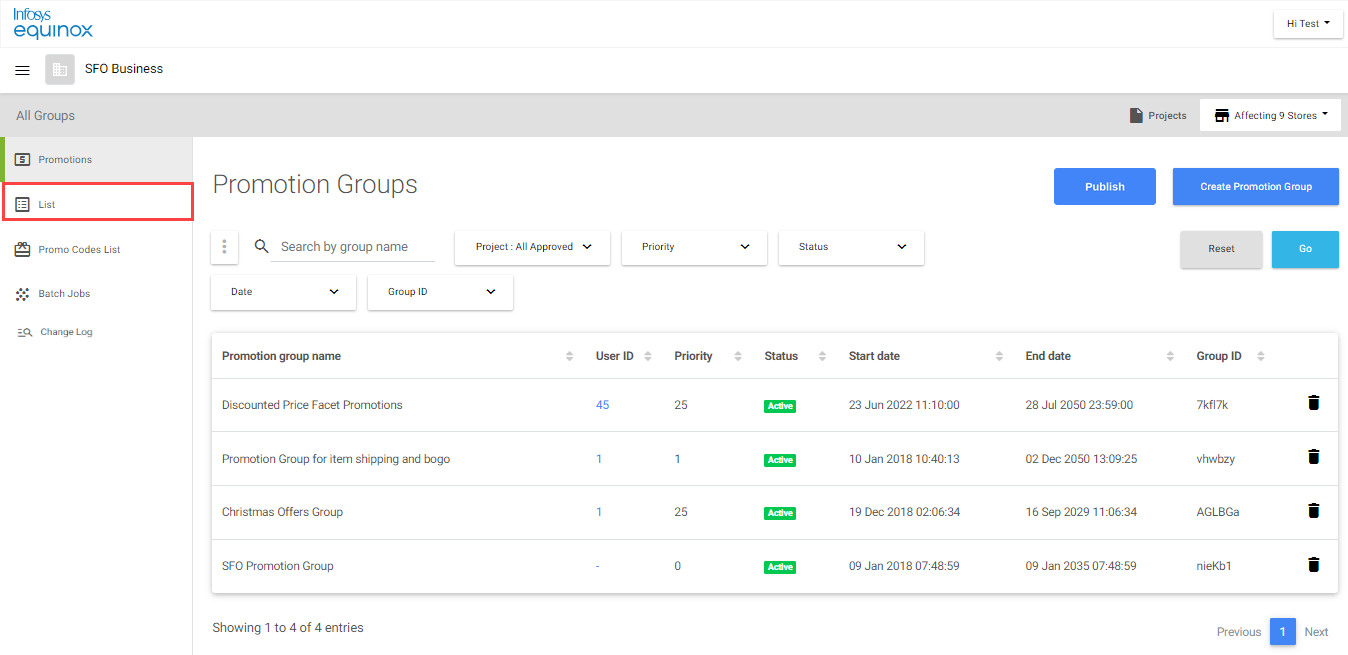Viewport: 1348px width, 655px height.
Task: Open Projects document icon in header
Action: [1136, 116]
